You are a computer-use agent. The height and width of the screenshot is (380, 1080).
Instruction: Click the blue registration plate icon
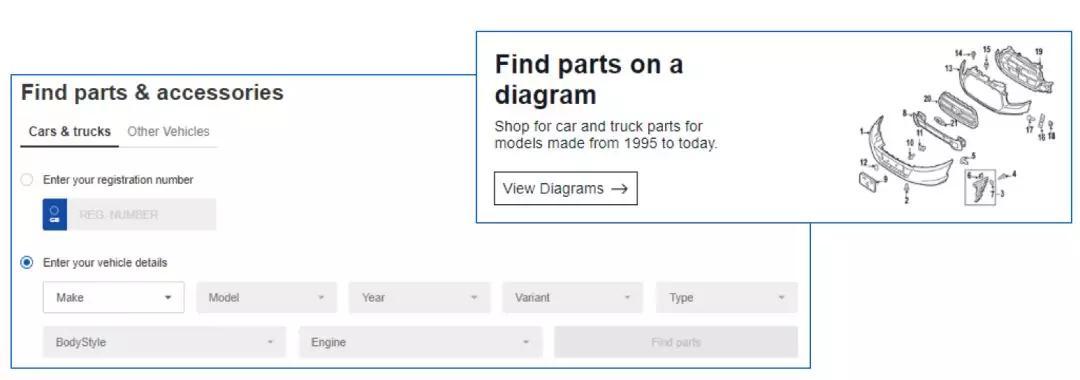[x=54, y=214]
